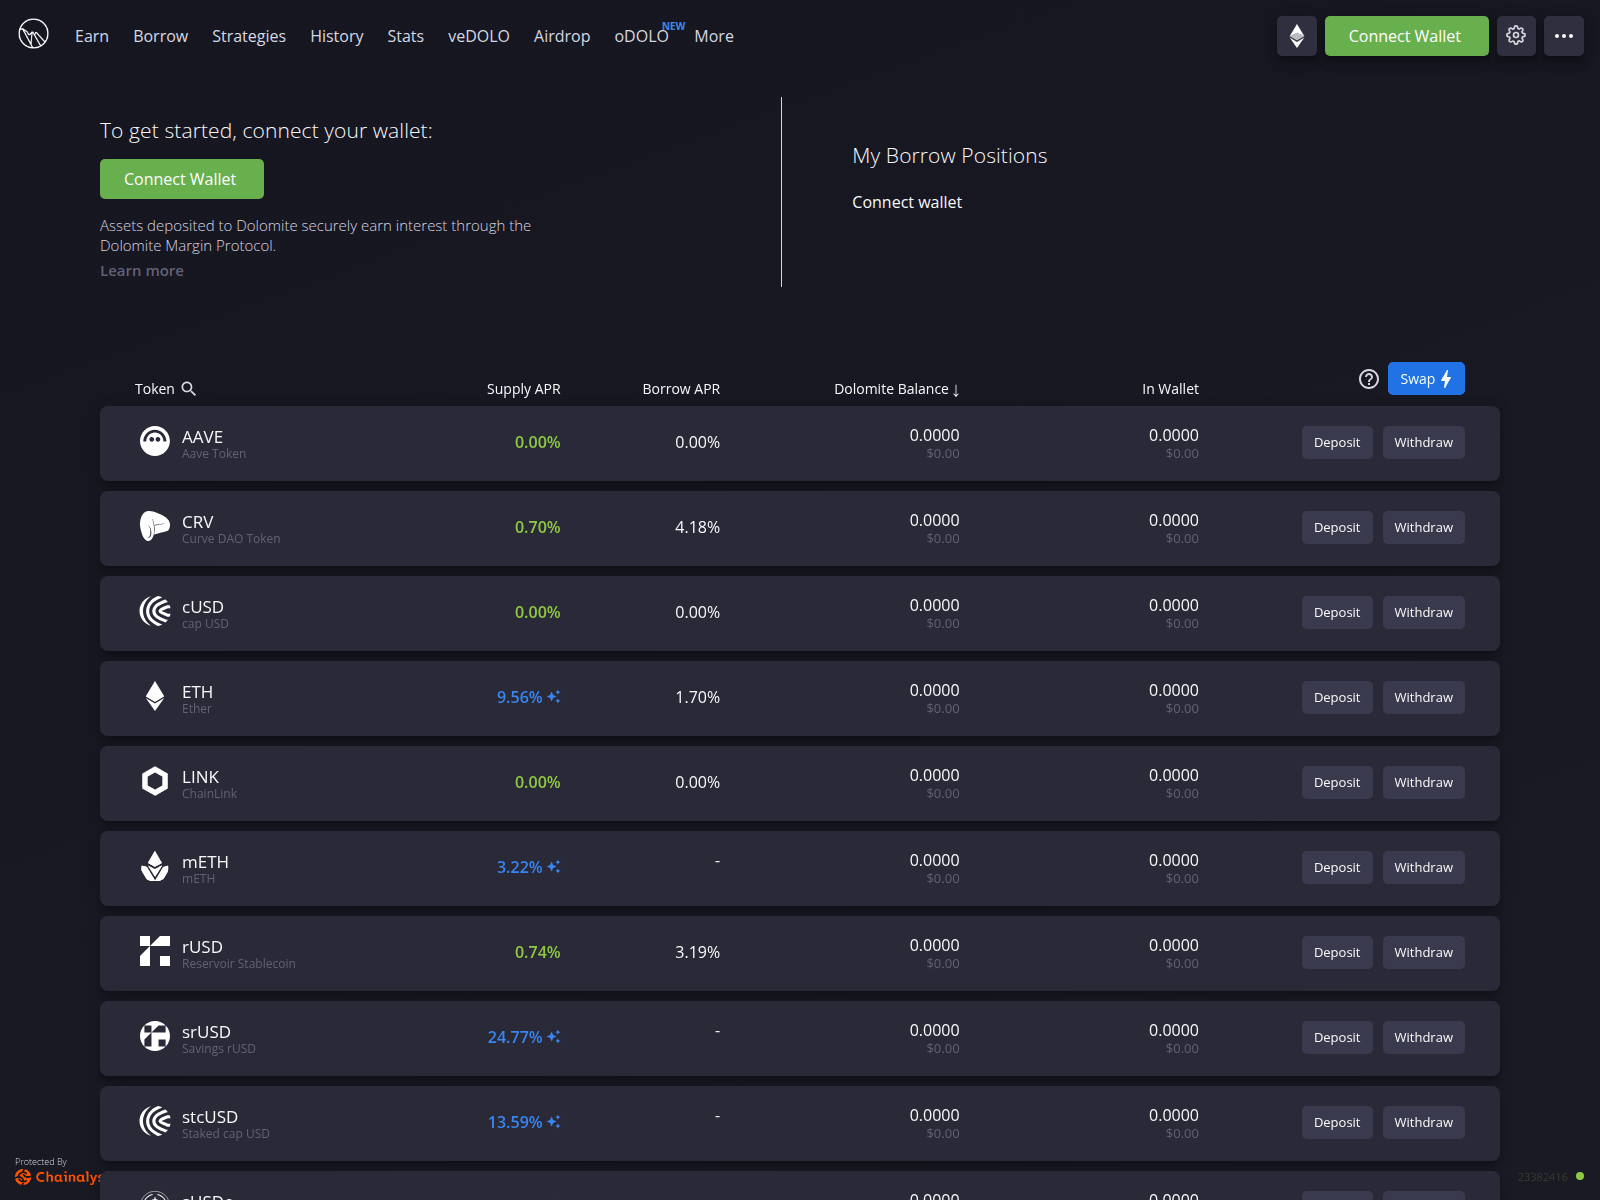The width and height of the screenshot is (1600, 1200).
Task: Sort by Dolomite Balance column arrow
Action: point(956,390)
